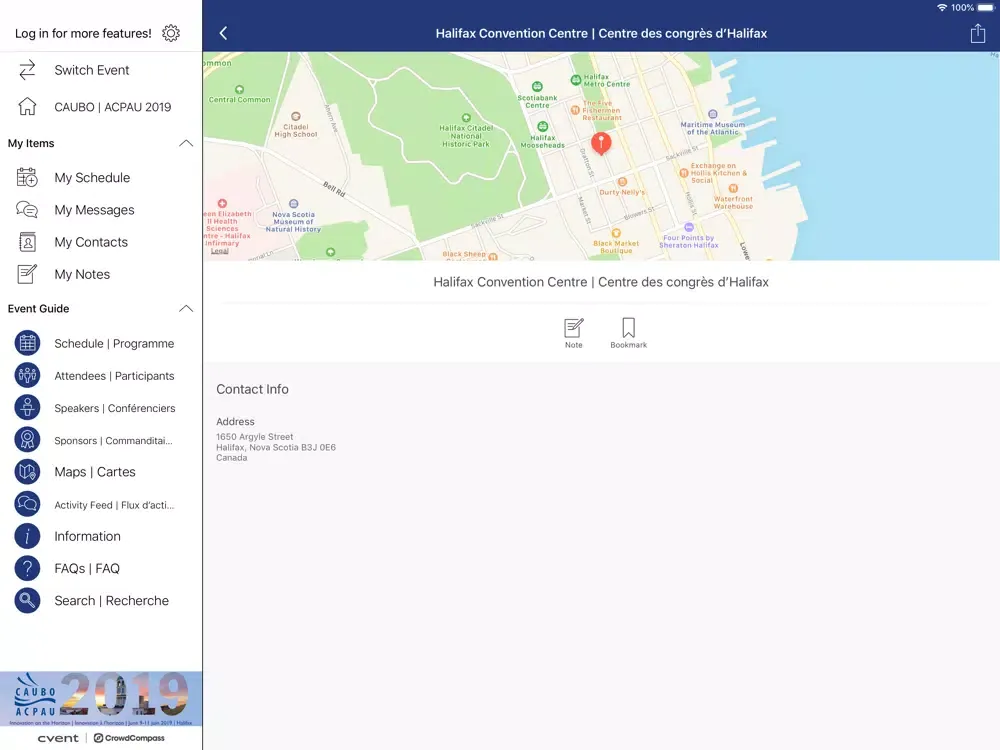Image resolution: width=1000 pixels, height=750 pixels.
Task: Click the Speakers | Conférenciers round icon
Action: pos(27,408)
